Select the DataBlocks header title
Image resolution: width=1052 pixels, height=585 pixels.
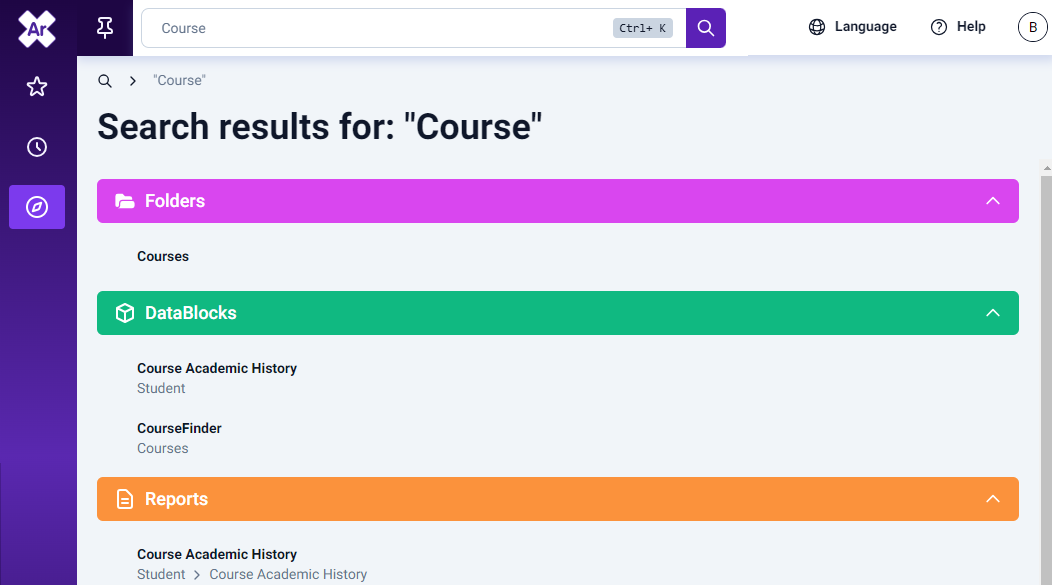click(x=191, y=313)
